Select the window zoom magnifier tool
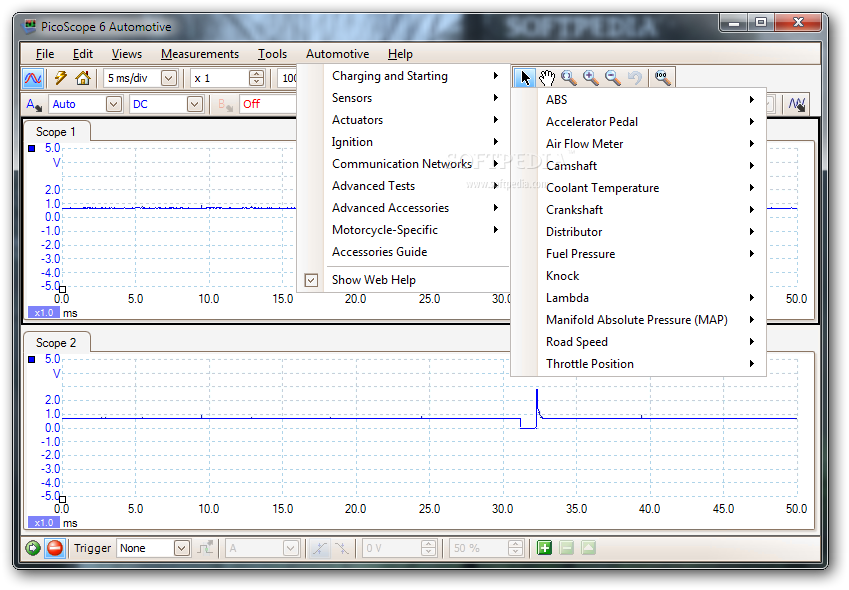Viewport: 849px width, 590px height. 569,78
